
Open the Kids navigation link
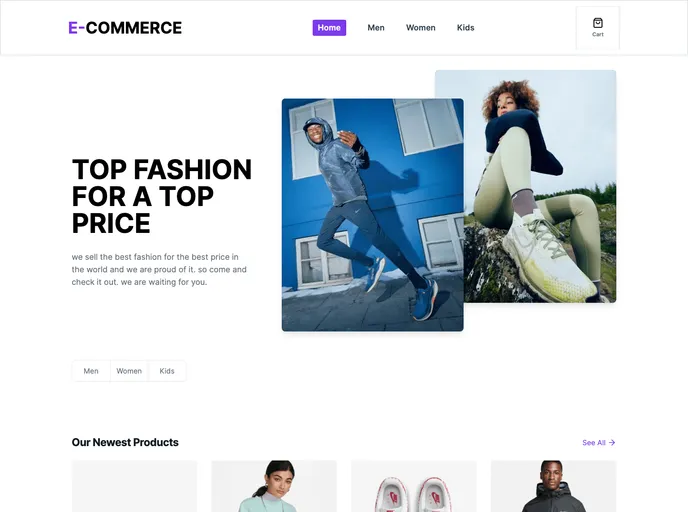point(466,28)
